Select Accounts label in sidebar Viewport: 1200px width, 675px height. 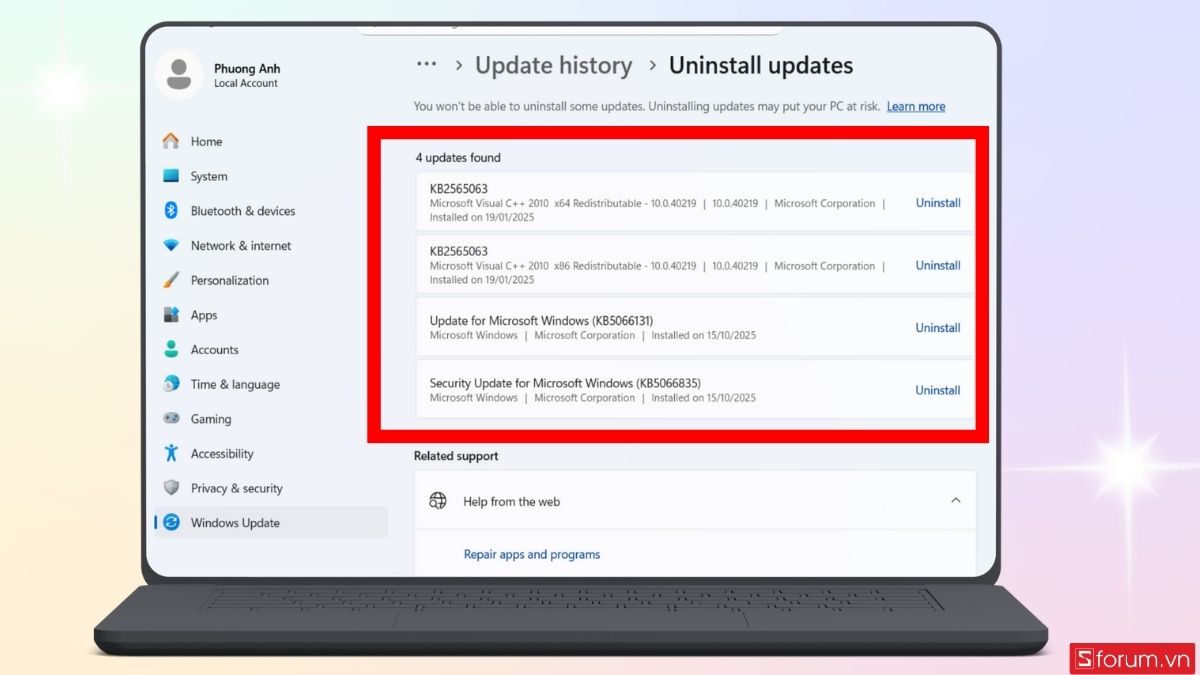point(215,350)
